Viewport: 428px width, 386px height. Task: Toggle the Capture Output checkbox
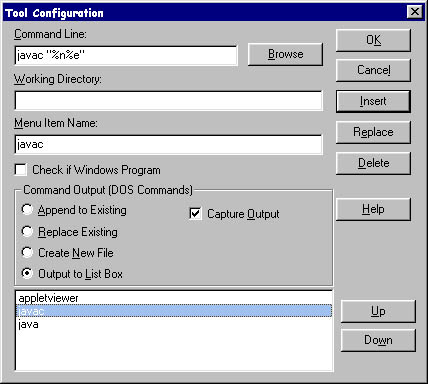(195, 214)
